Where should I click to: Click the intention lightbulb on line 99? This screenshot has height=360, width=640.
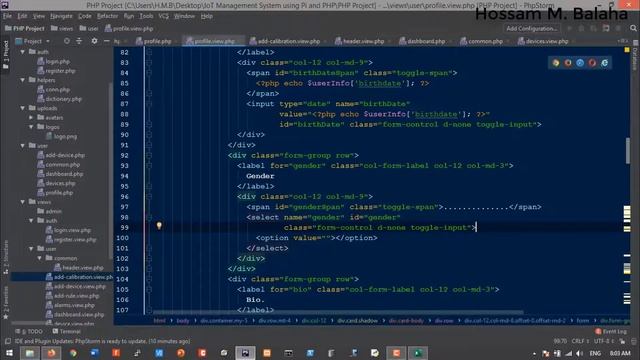pyautogui.click(x=159, y=226)
